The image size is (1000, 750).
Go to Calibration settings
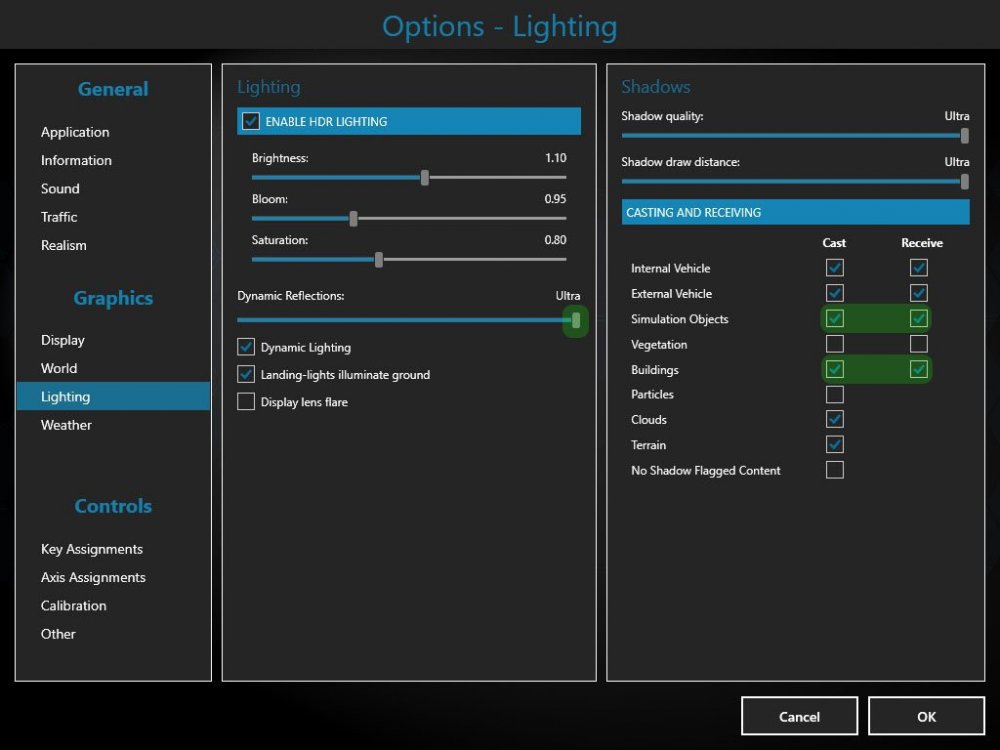coord(73,605)
